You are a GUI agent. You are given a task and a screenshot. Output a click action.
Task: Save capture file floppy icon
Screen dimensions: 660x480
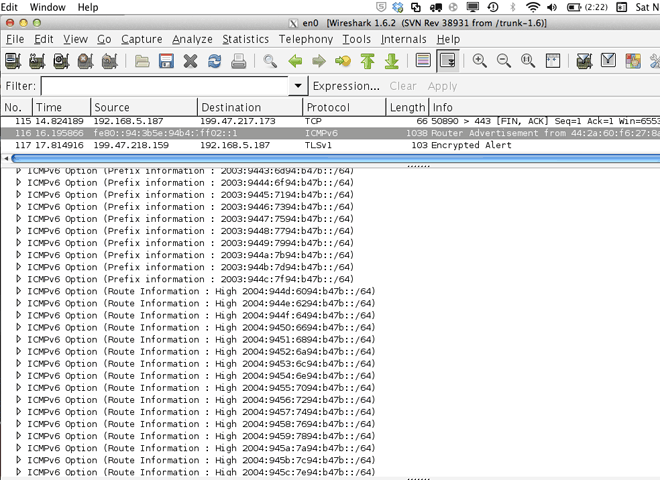pyautogui.click(x=166, y=61)
